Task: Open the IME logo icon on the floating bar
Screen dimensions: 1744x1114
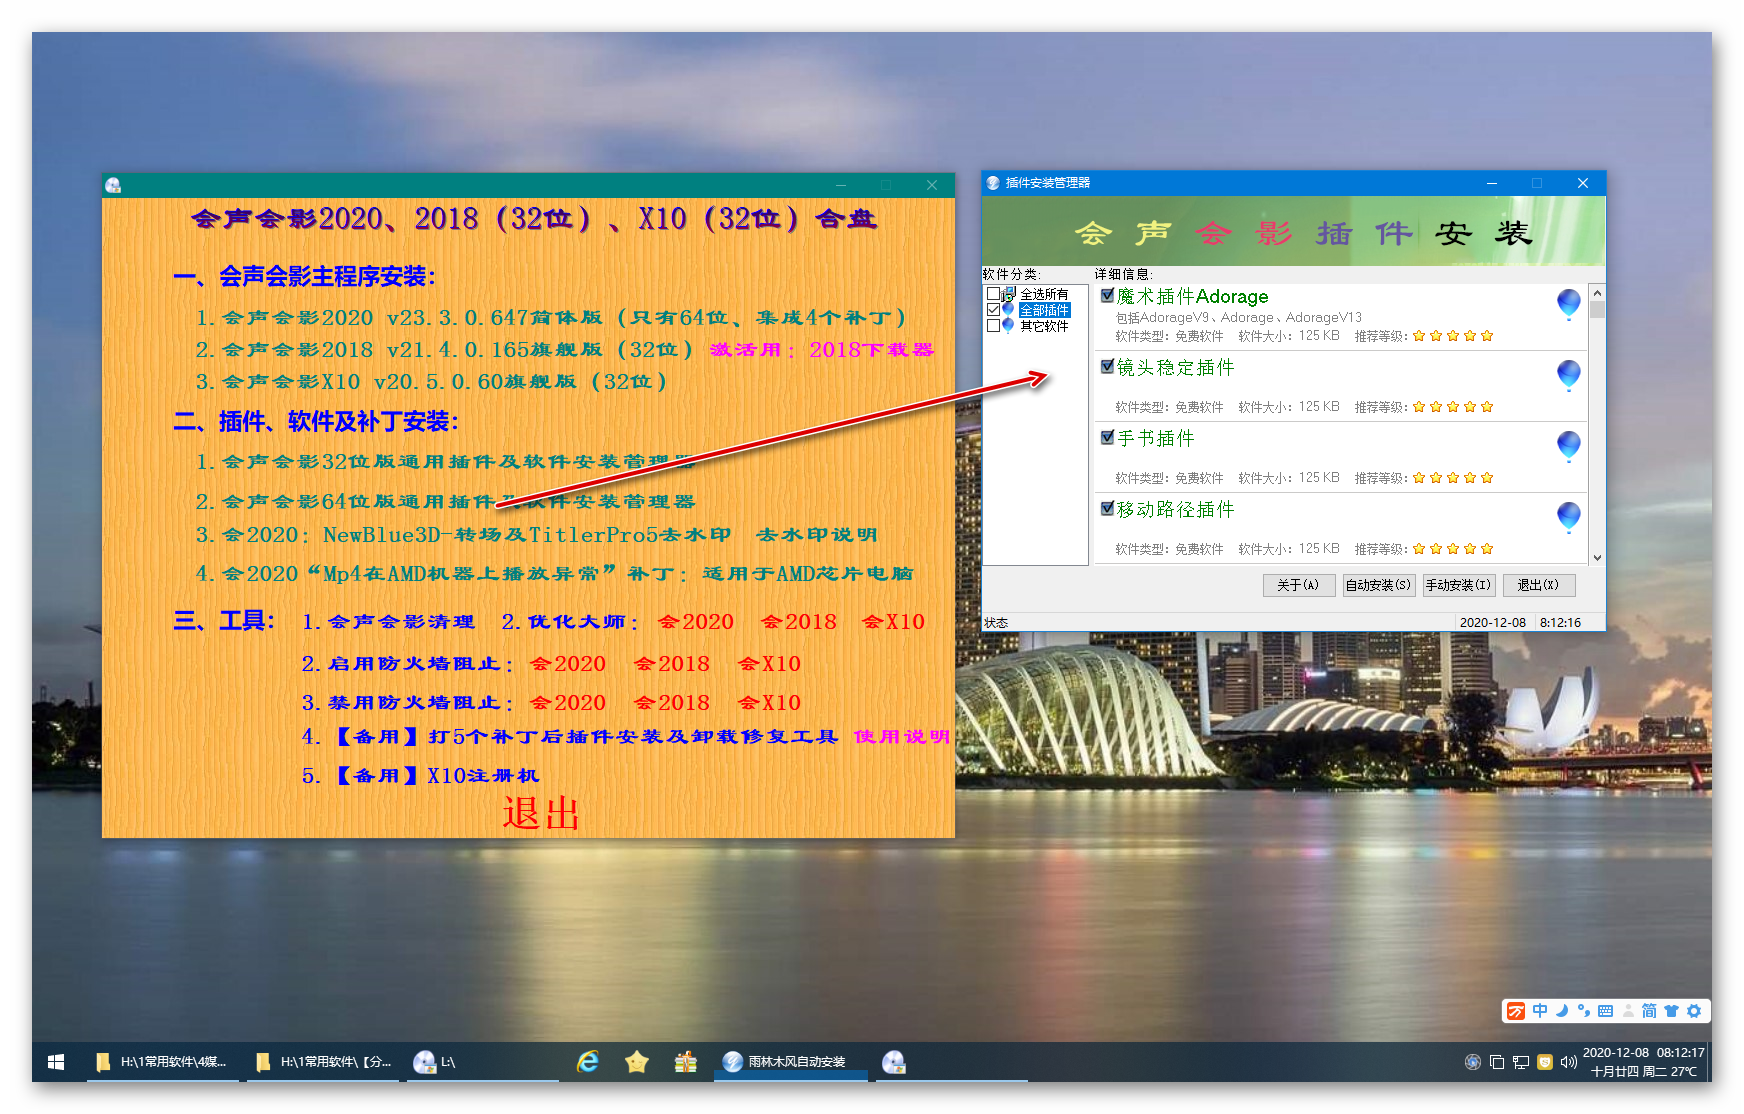Action: pyautogui.click(x=1517, y=1011)
